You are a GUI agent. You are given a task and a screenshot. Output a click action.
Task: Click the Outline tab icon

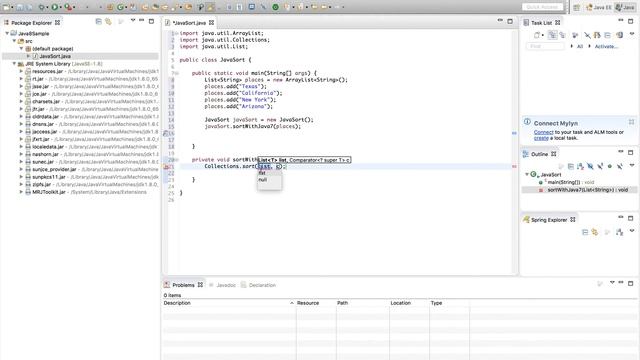pos(526,154)
